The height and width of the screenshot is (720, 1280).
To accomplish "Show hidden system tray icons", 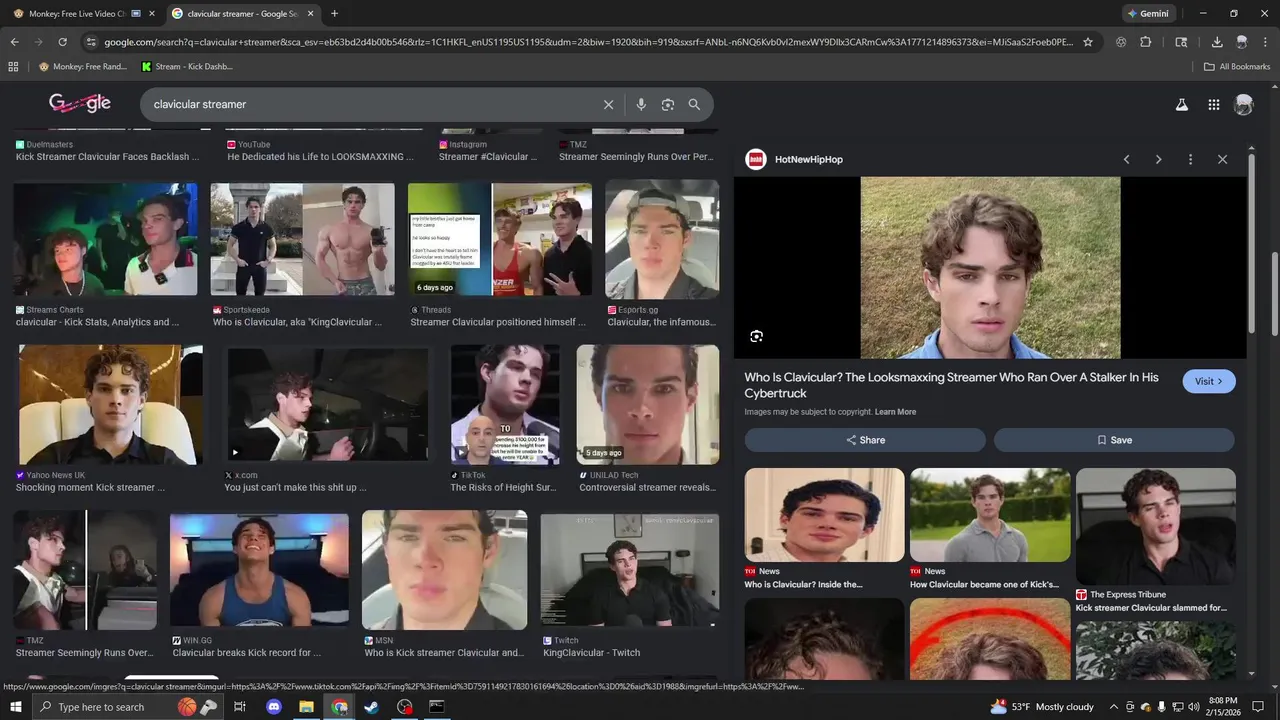I will [x=1115, y=707].
